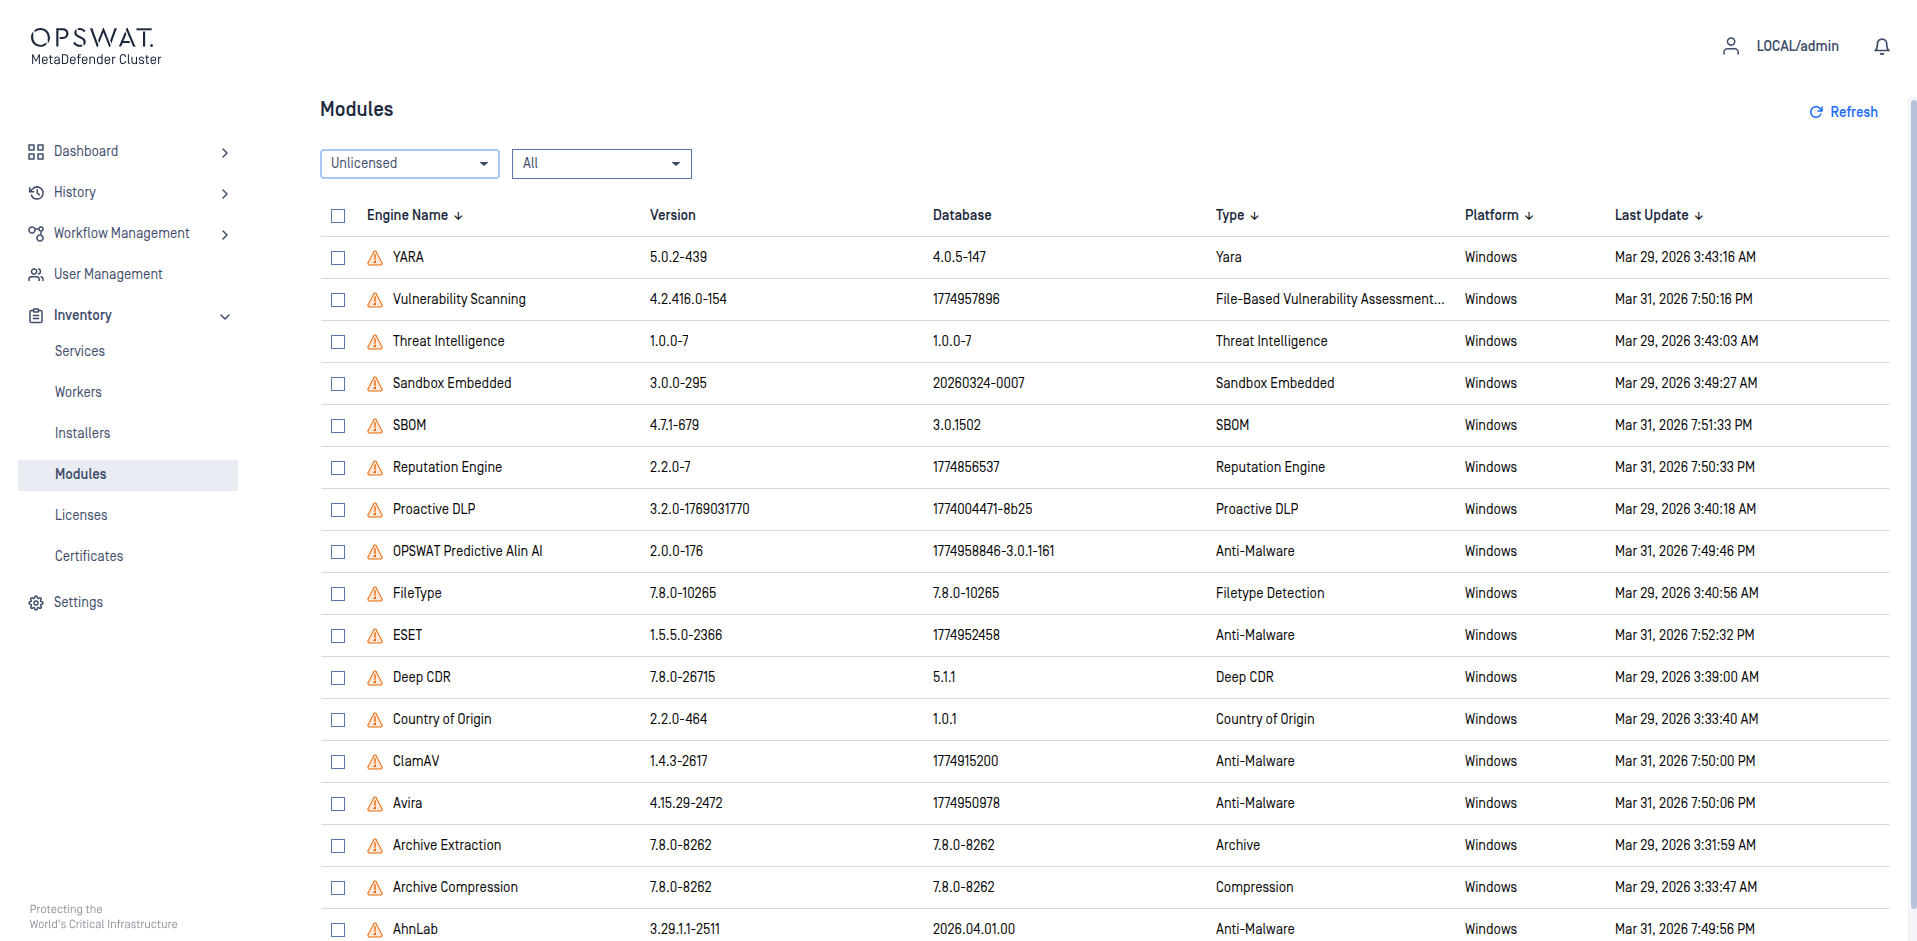Click the user profile icon
Screen dimensions: 1917x941
click(1730, 46)
